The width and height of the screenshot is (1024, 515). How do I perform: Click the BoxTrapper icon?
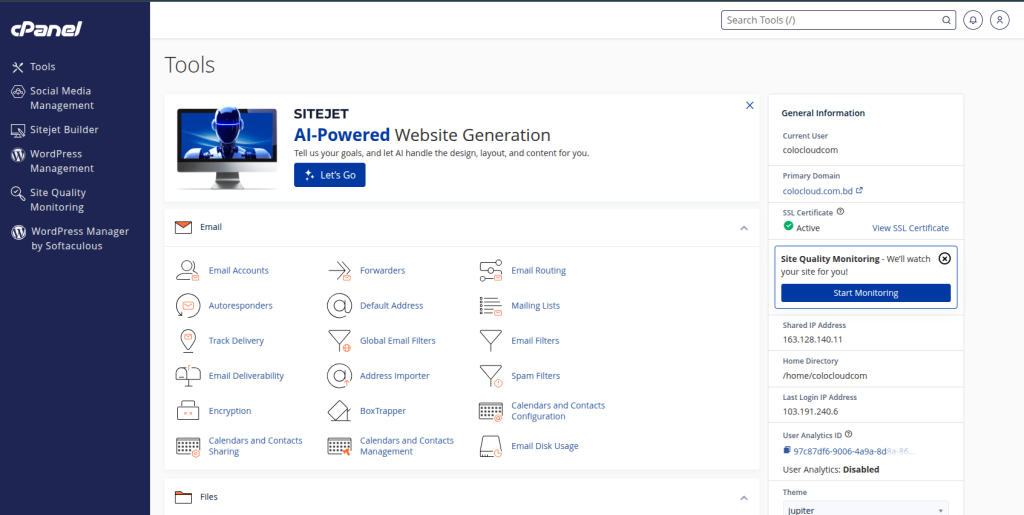click(339, 411)
